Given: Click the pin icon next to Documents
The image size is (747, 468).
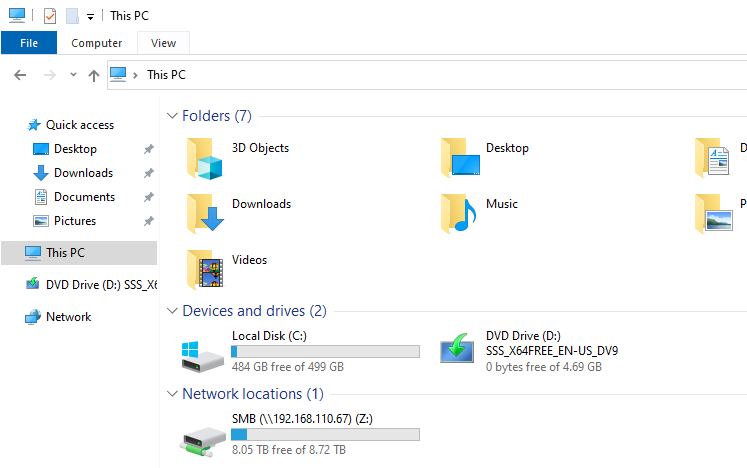Looking at the screenshot, I should pos(149,197).
